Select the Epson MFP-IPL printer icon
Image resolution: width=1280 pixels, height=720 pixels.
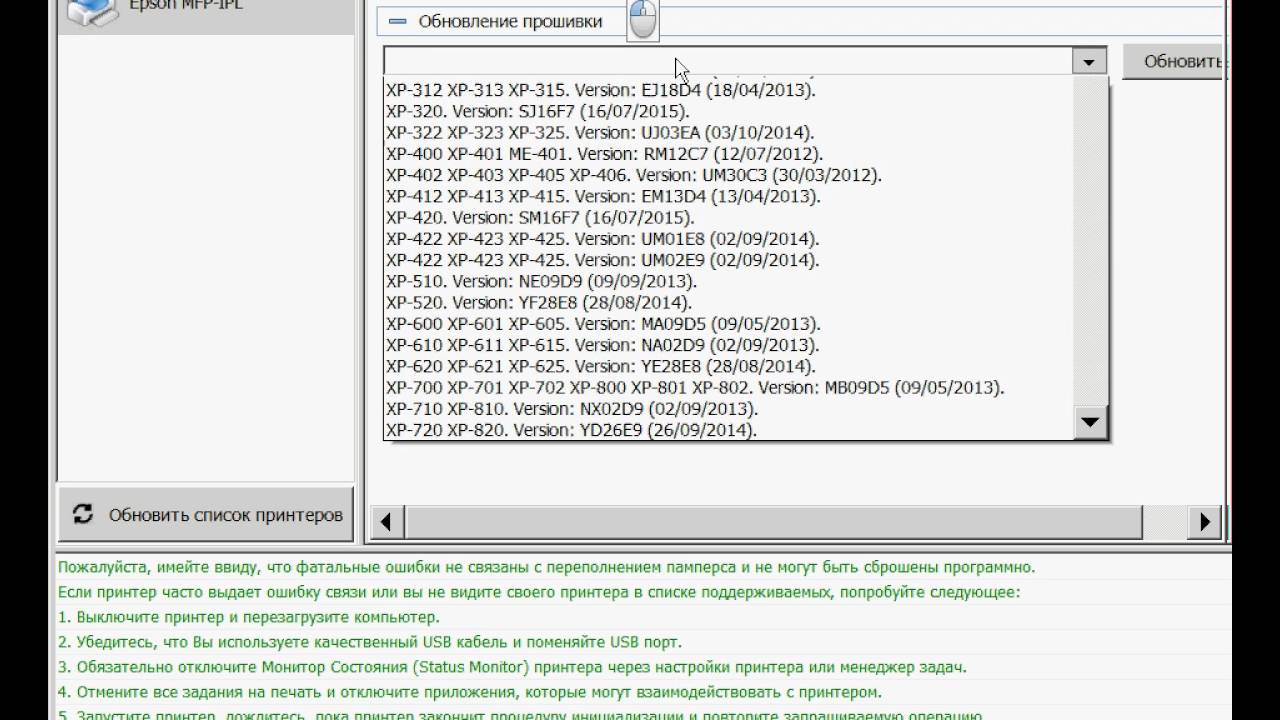(x=93, y=12)
